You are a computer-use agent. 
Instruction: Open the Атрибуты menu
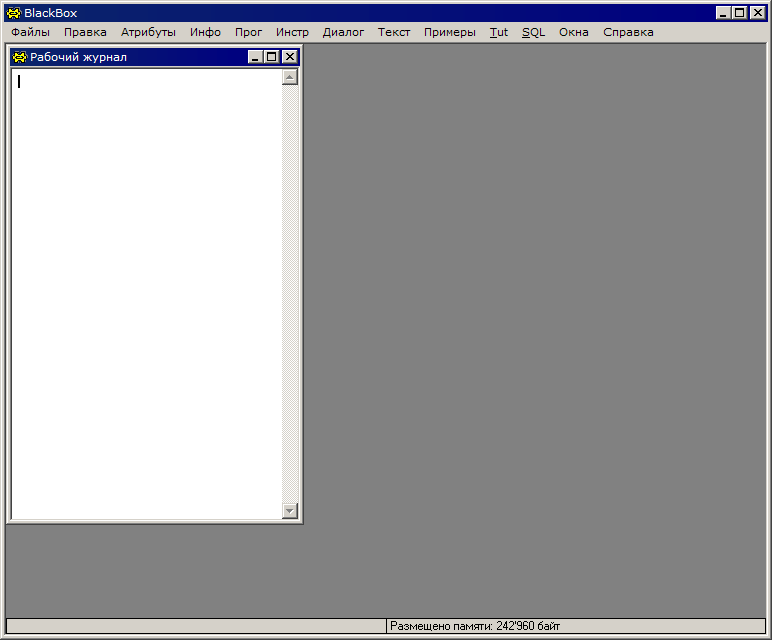(148, 32)
